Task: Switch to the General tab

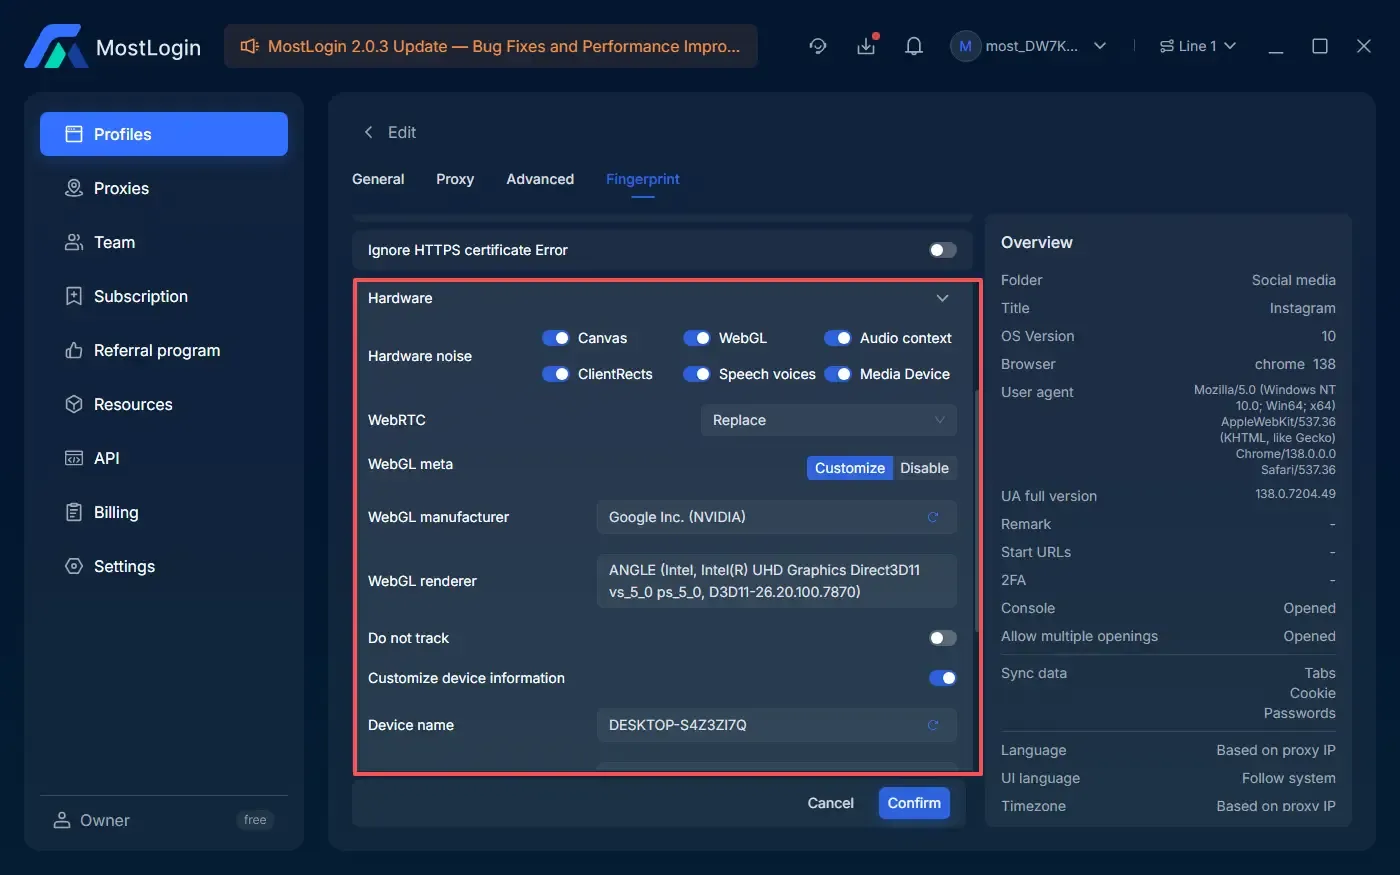Action: [378, 179]
